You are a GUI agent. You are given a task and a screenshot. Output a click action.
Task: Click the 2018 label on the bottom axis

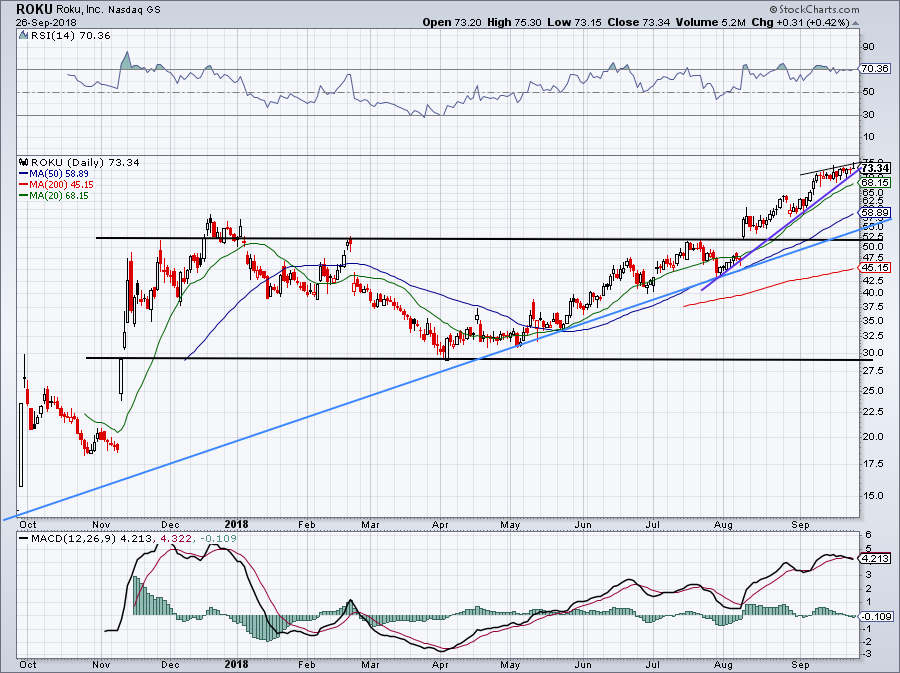(236, 665)
